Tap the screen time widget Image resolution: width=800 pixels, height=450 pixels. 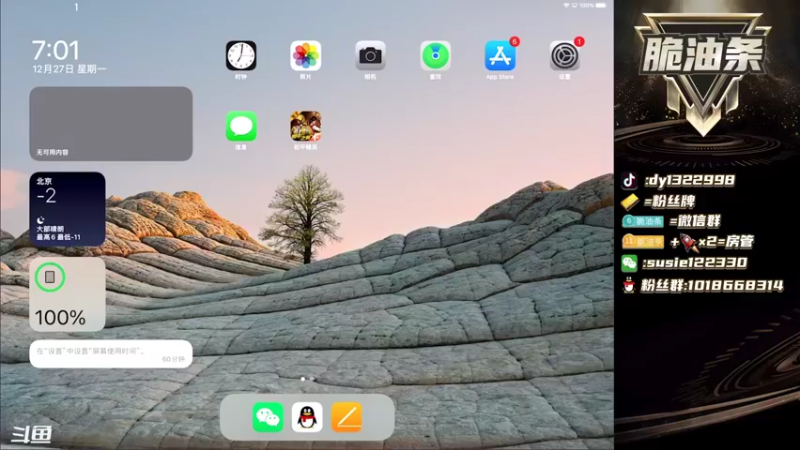click(x=111, y=354)
